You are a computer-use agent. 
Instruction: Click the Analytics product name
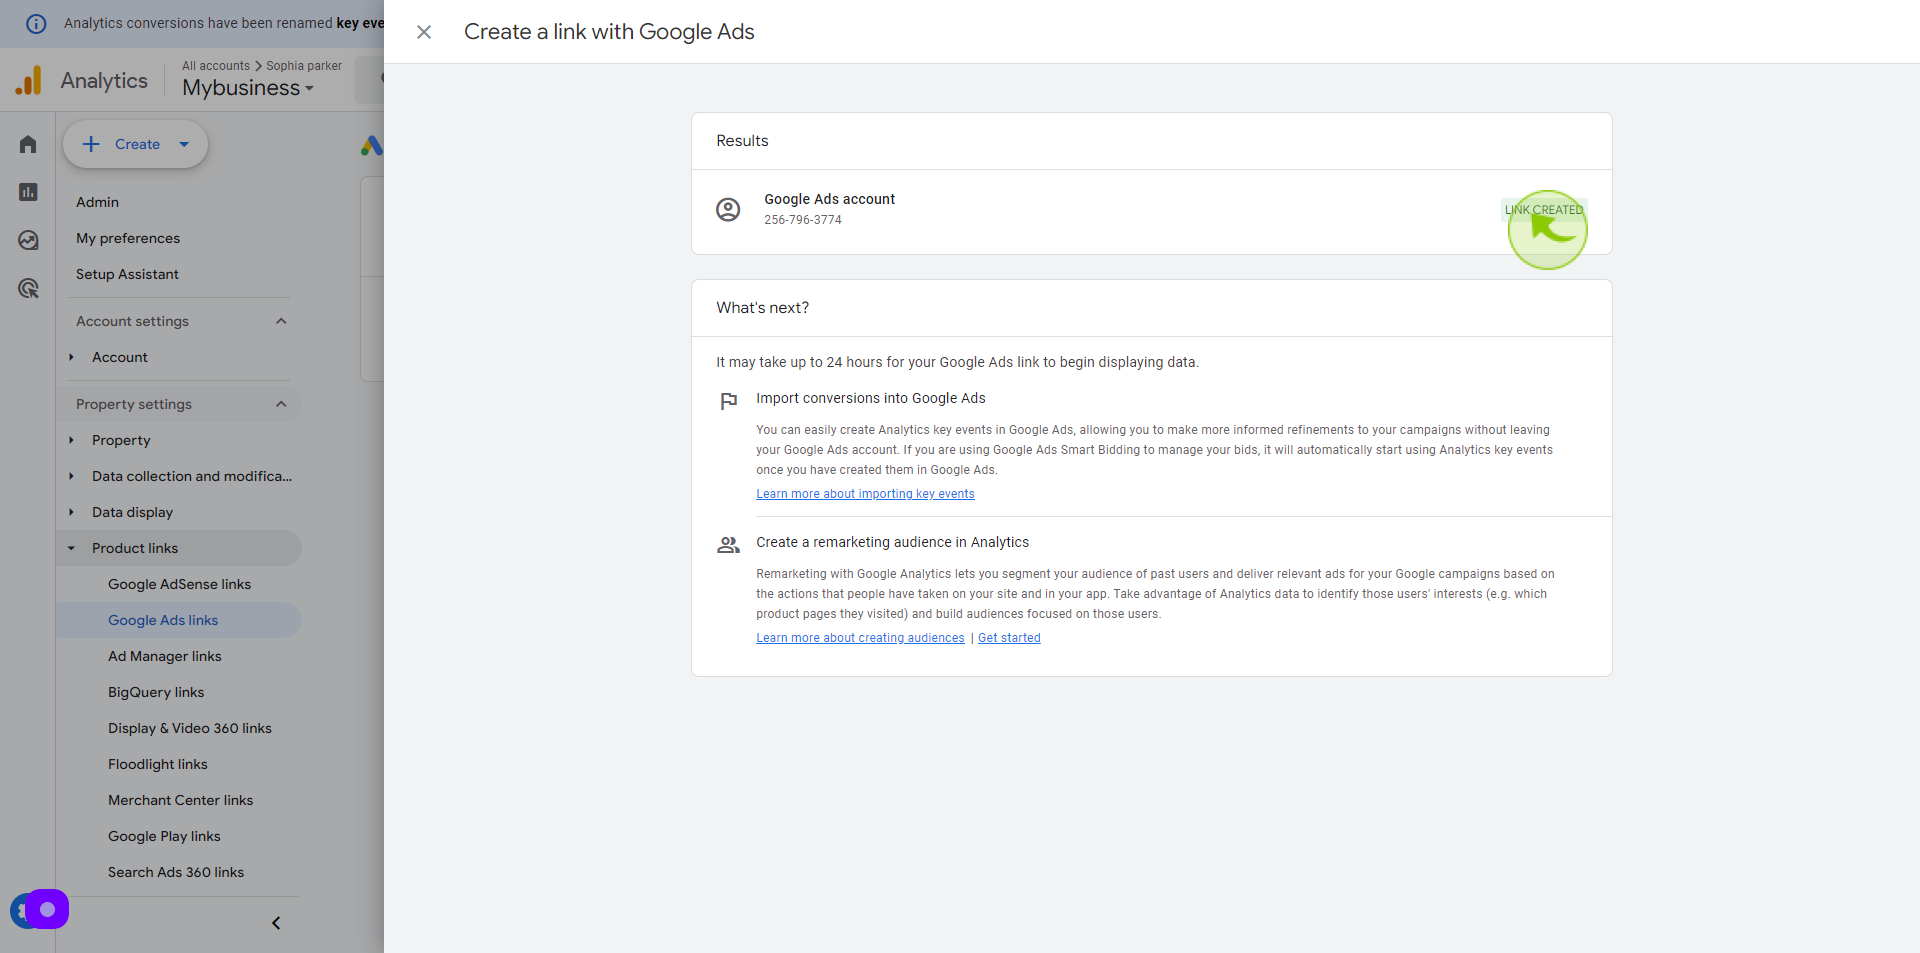104,81
